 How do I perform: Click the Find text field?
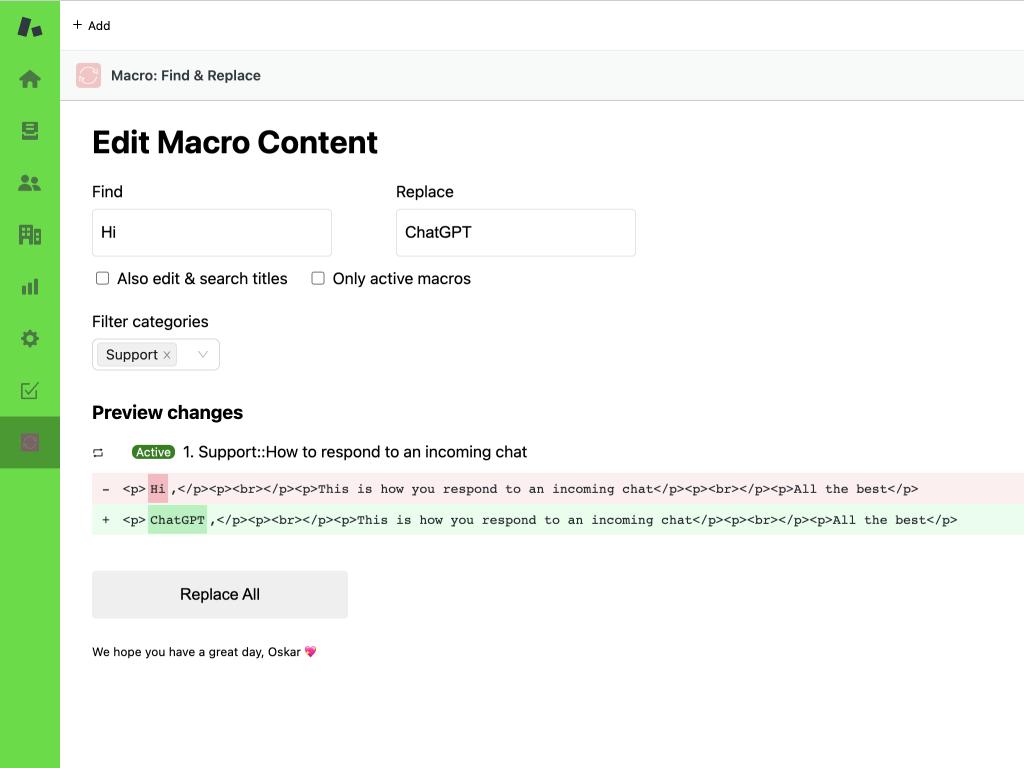(x=212, y=233)
